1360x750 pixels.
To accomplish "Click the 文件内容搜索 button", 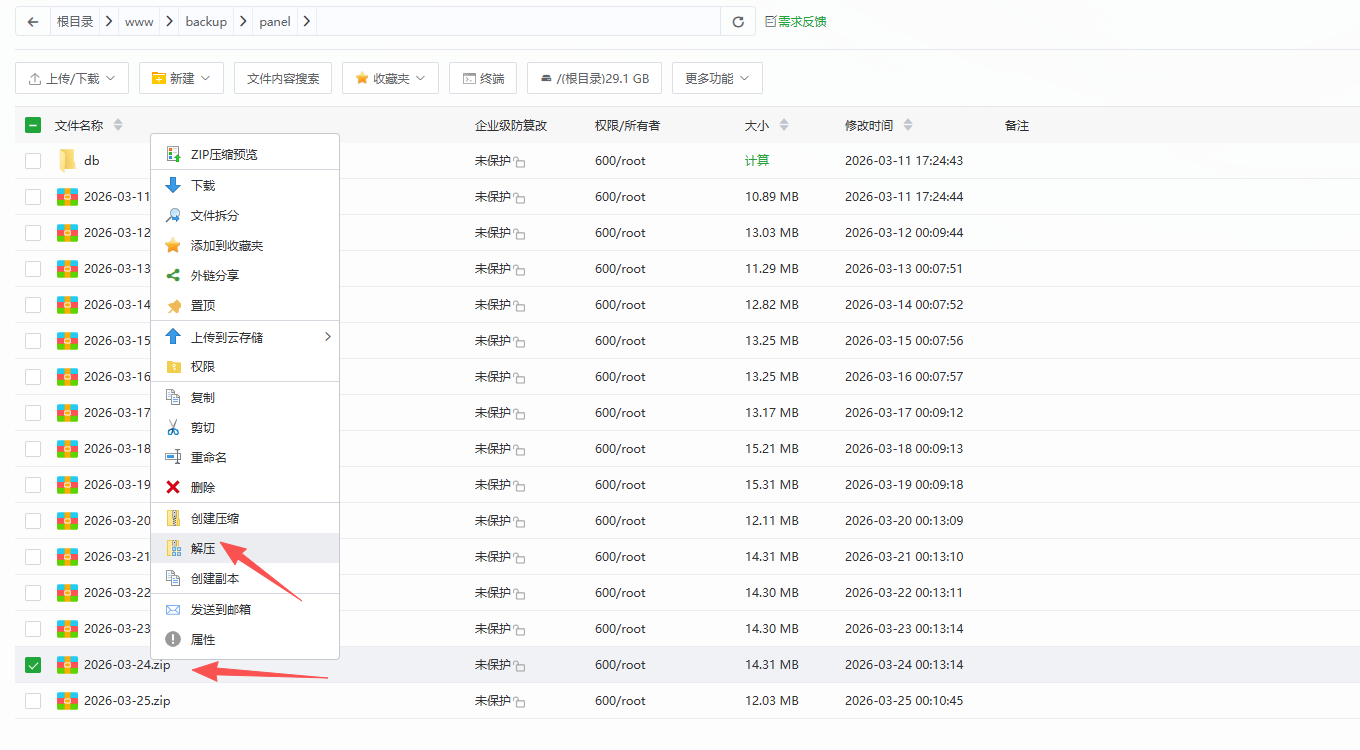I will (284, 77).
